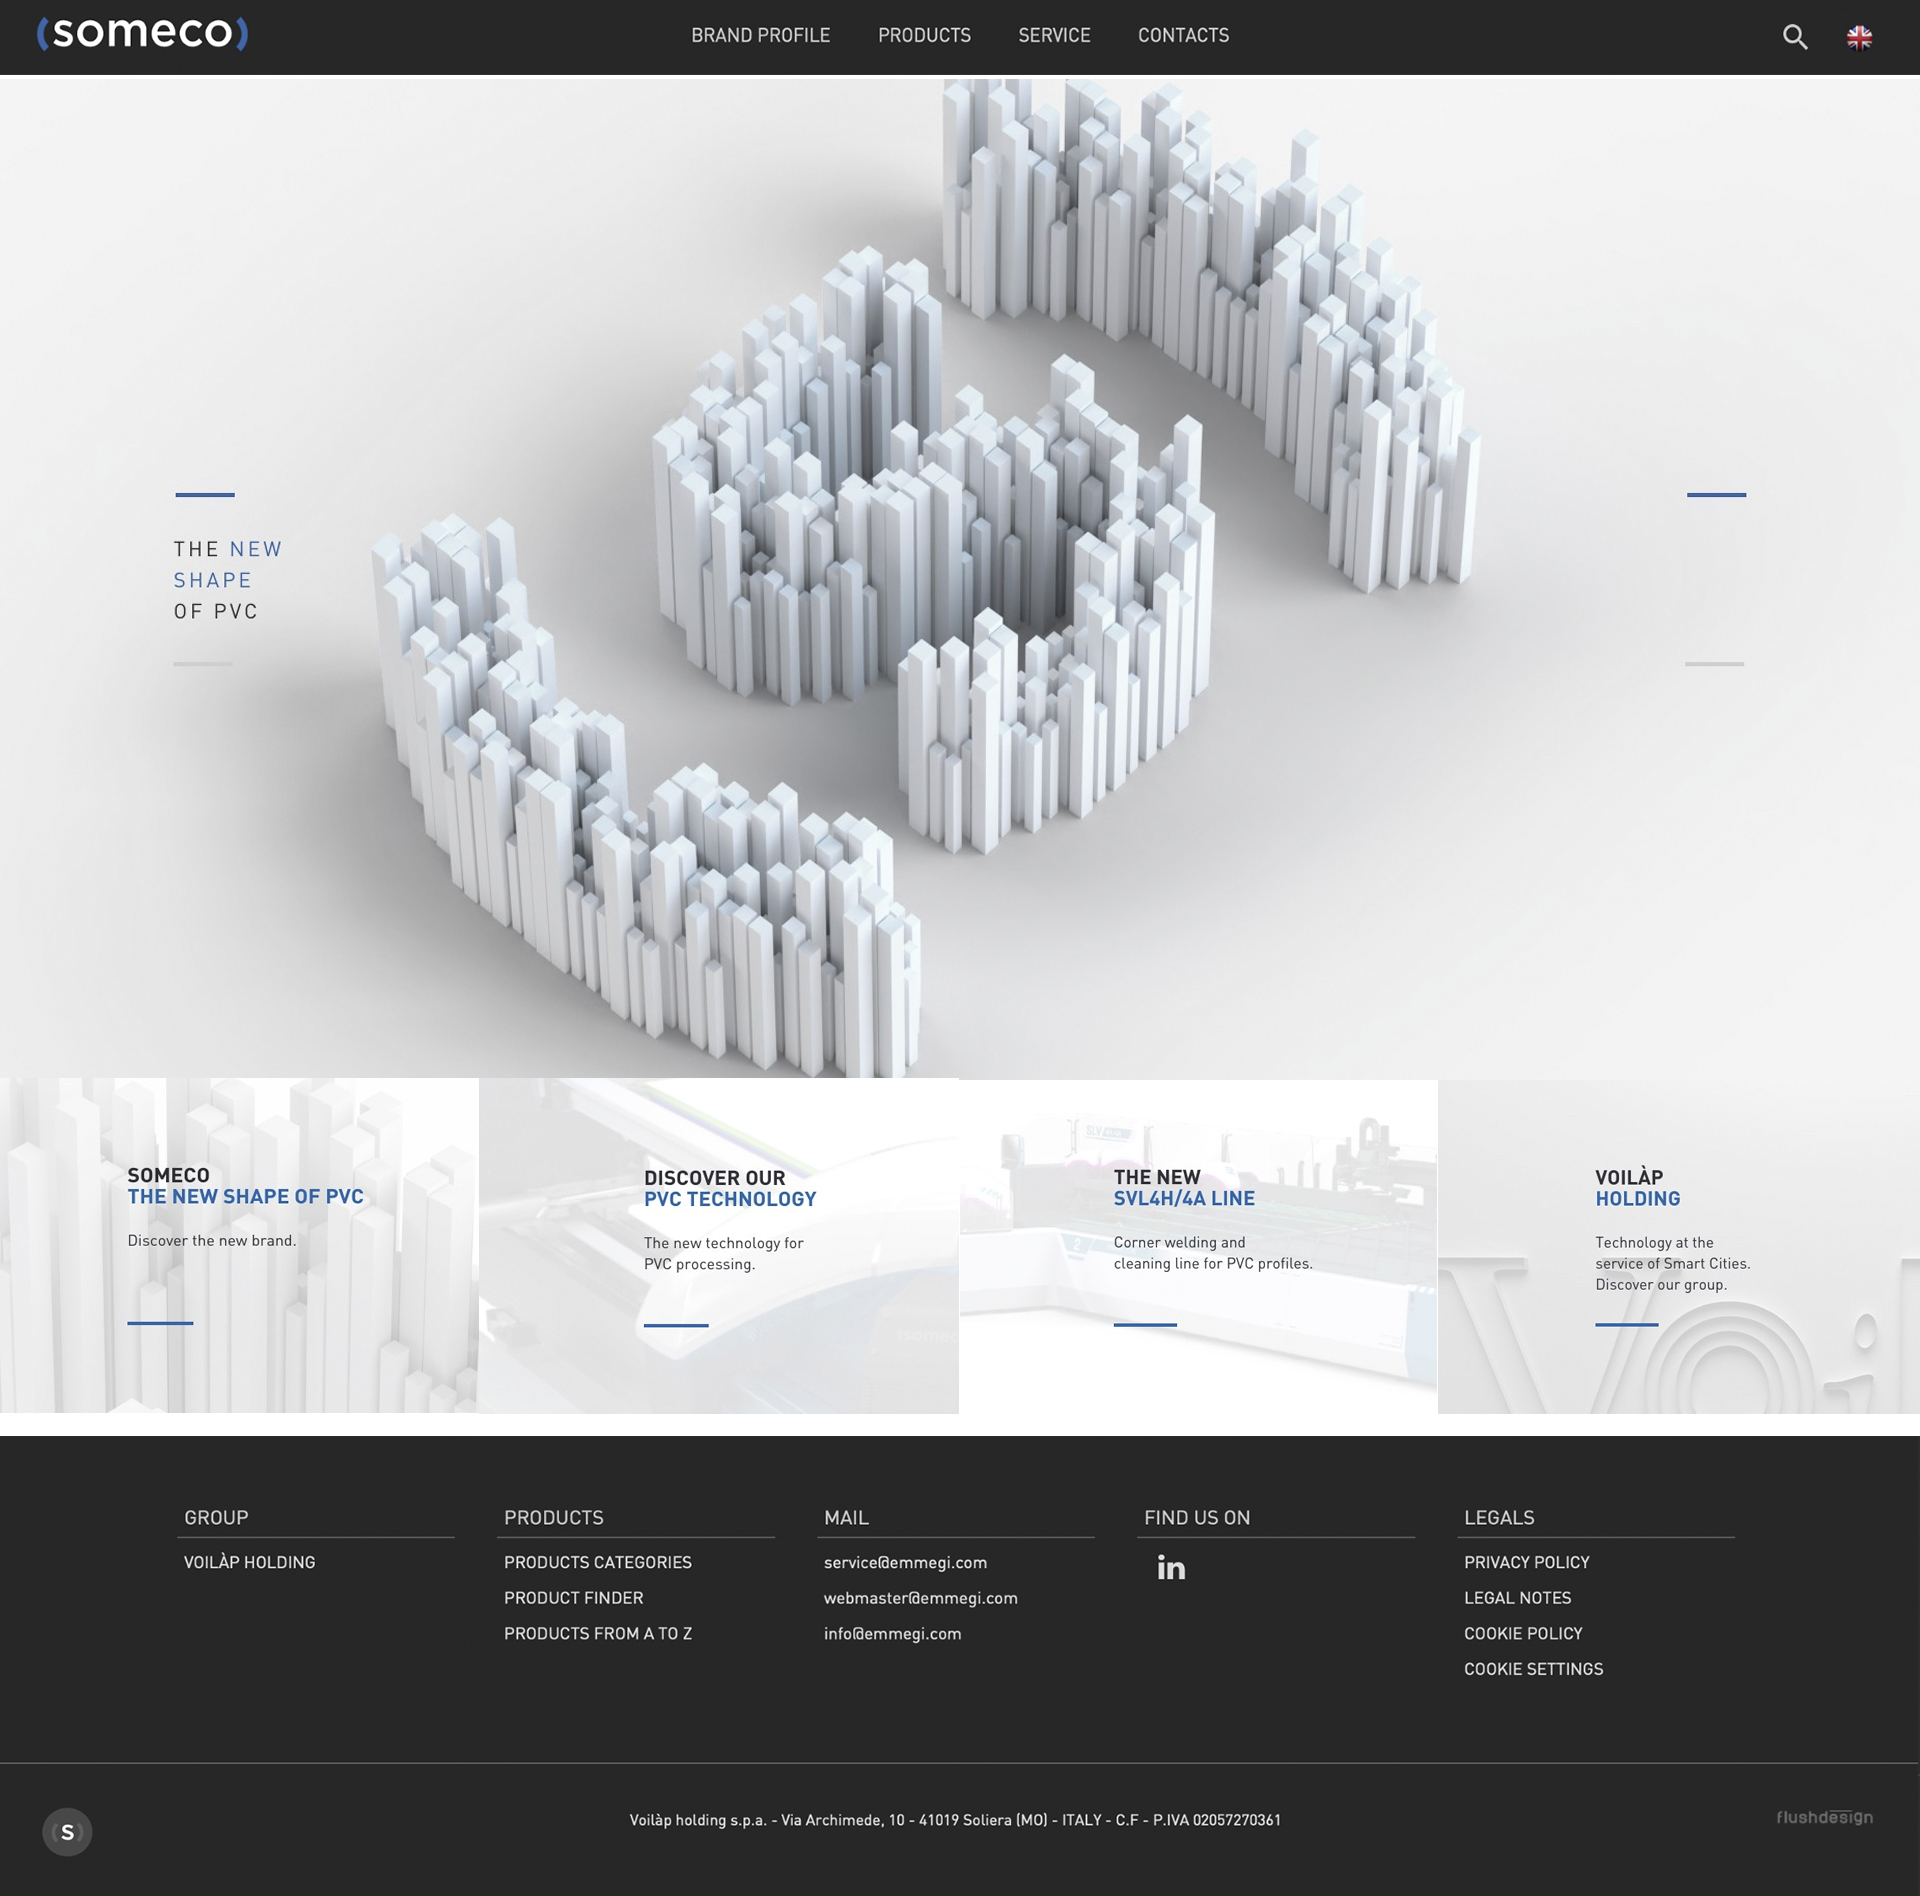Open the New SVL4H/4A Line card
1920x1896 pixels.
coord(1198,1245)
